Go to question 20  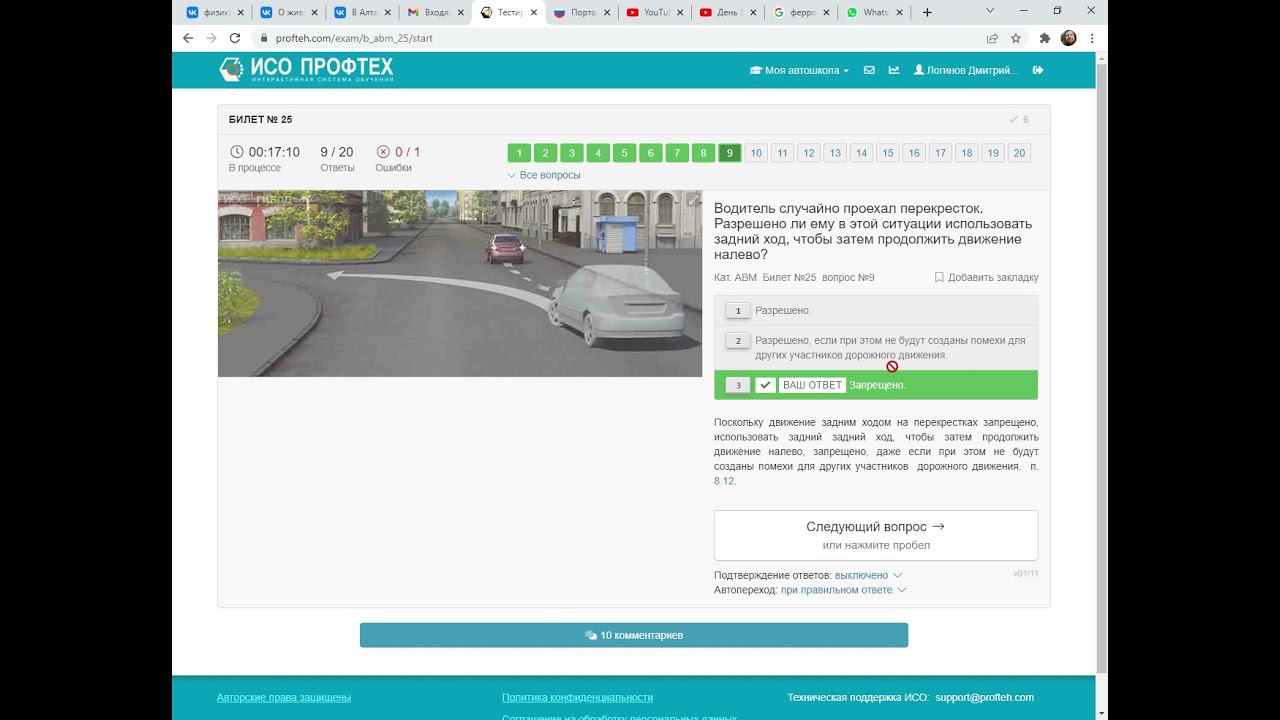pyautogui.click(x=1019, y=153)
